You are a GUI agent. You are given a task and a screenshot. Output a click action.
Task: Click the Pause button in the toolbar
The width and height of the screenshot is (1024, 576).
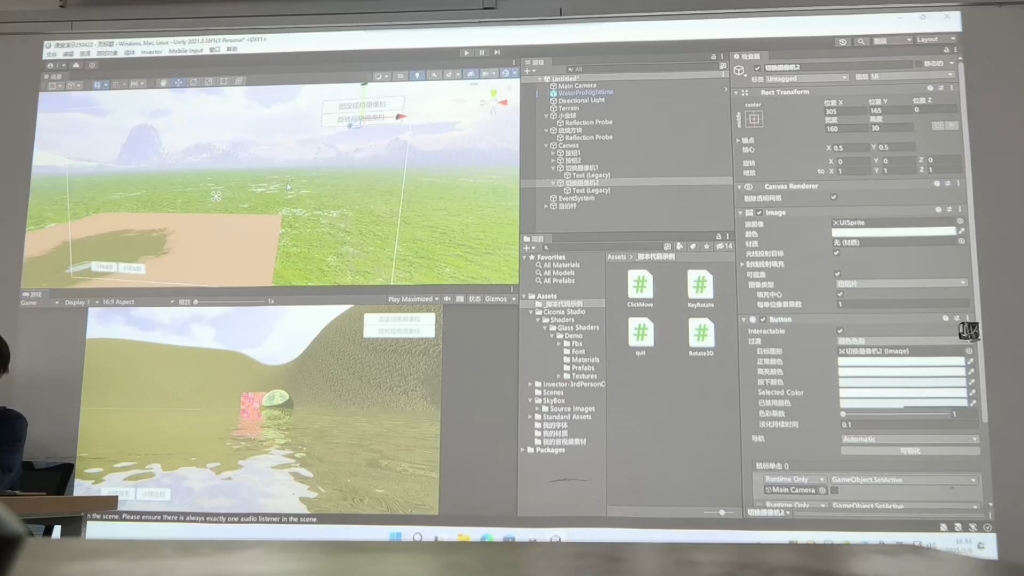(482, 53)
